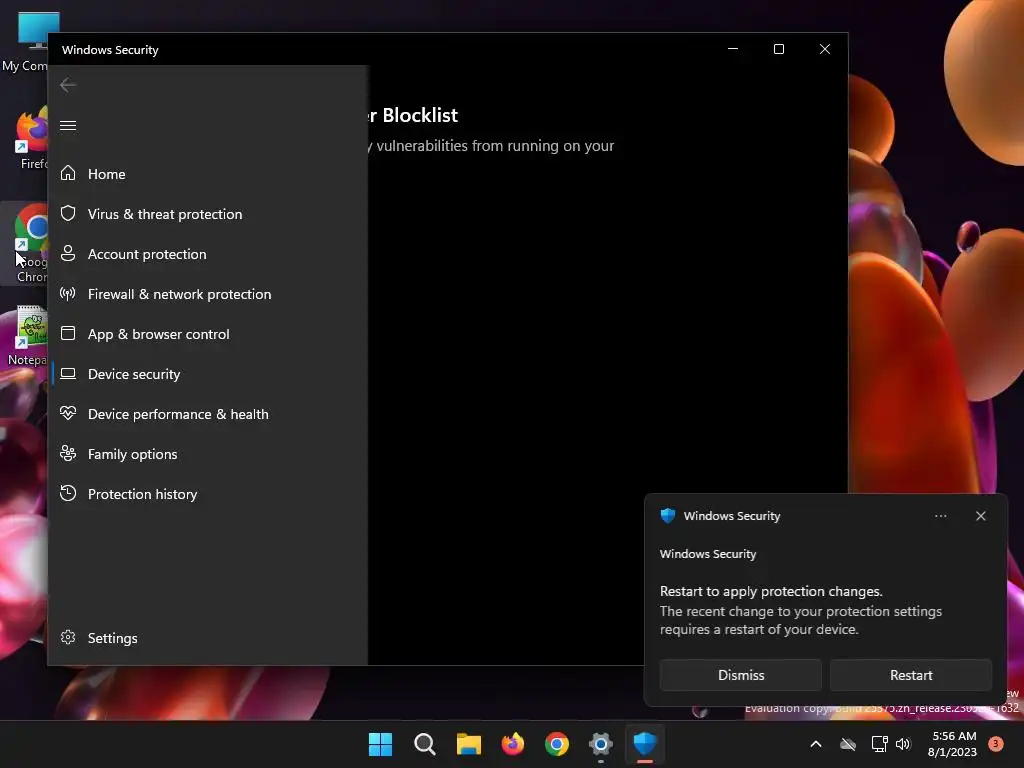Click the Blocklist page heading text
The image size is (1024, 768).
click(x=413, y=116)
